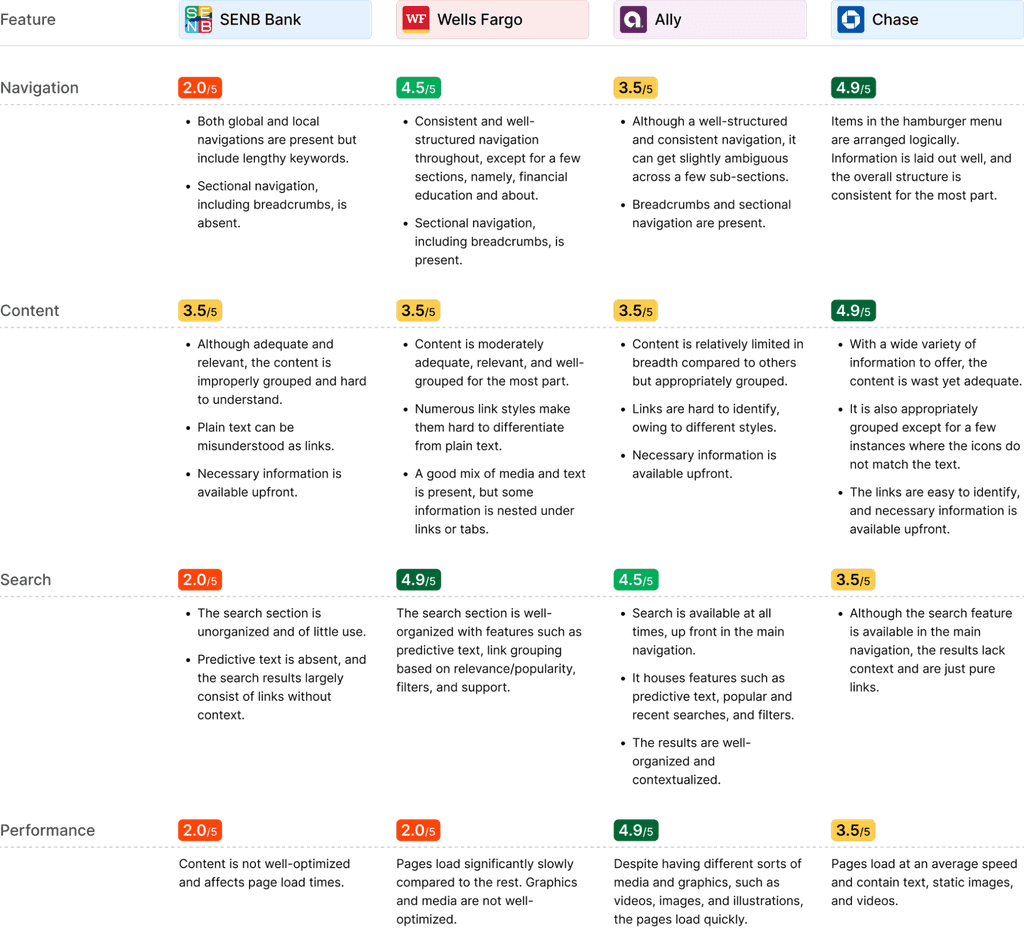
Task: Click text 'Breadcrumbs and sectional navigation are present'
Action: (x=711, y=214)
